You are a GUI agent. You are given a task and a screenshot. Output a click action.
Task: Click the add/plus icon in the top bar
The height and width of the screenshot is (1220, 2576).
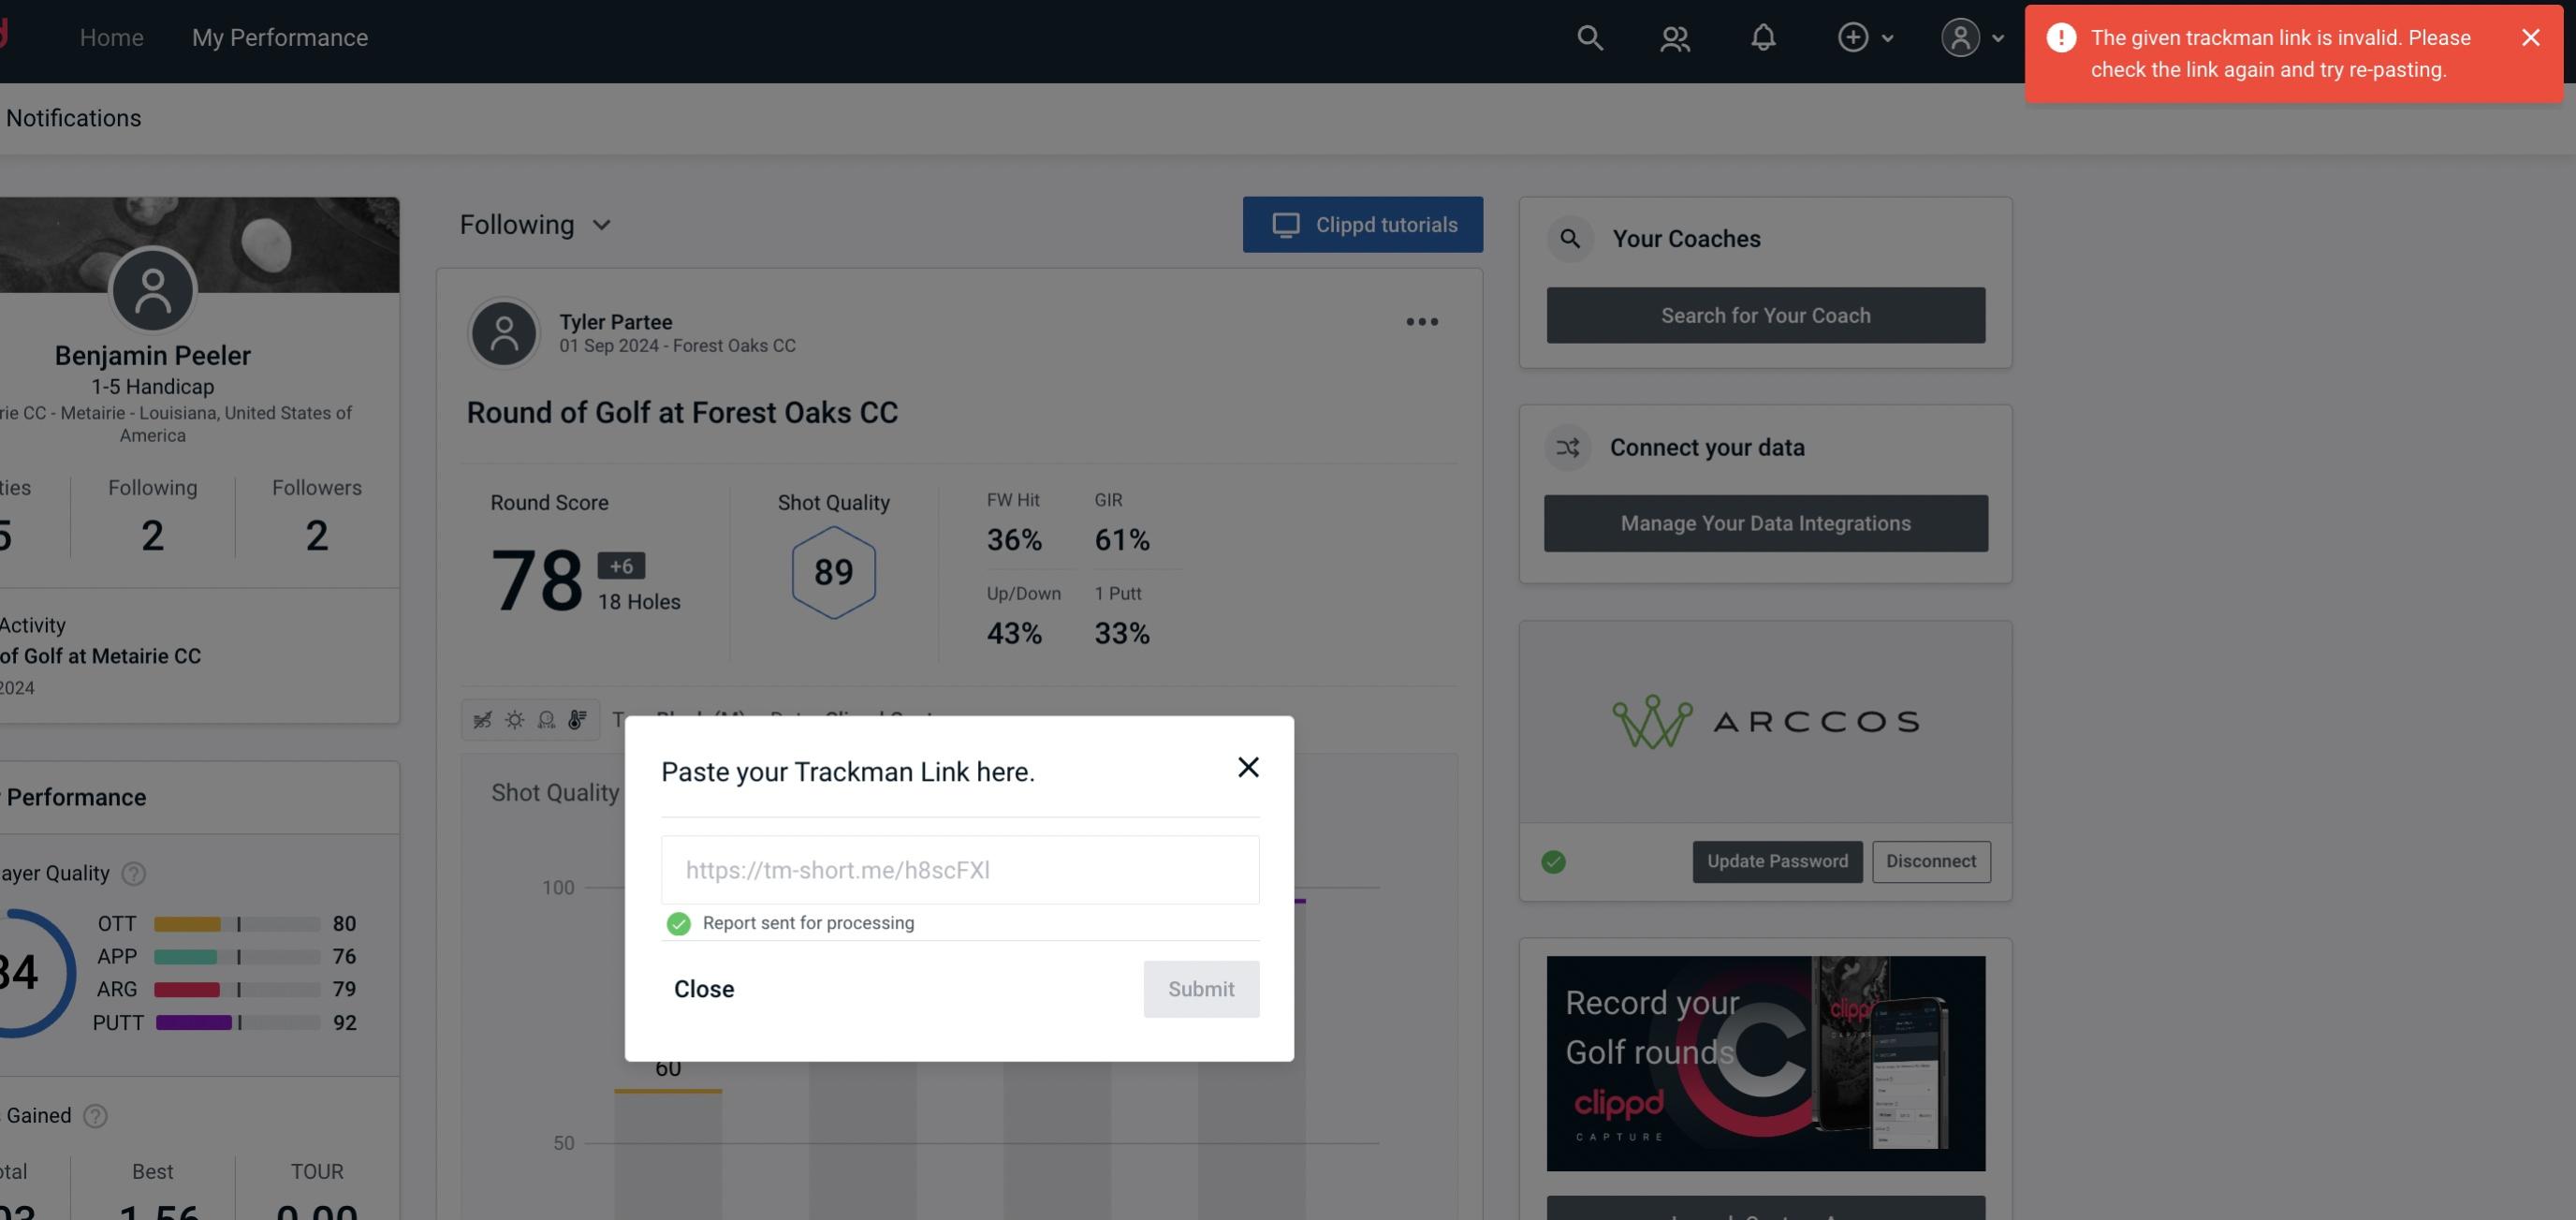[1851, 37]
